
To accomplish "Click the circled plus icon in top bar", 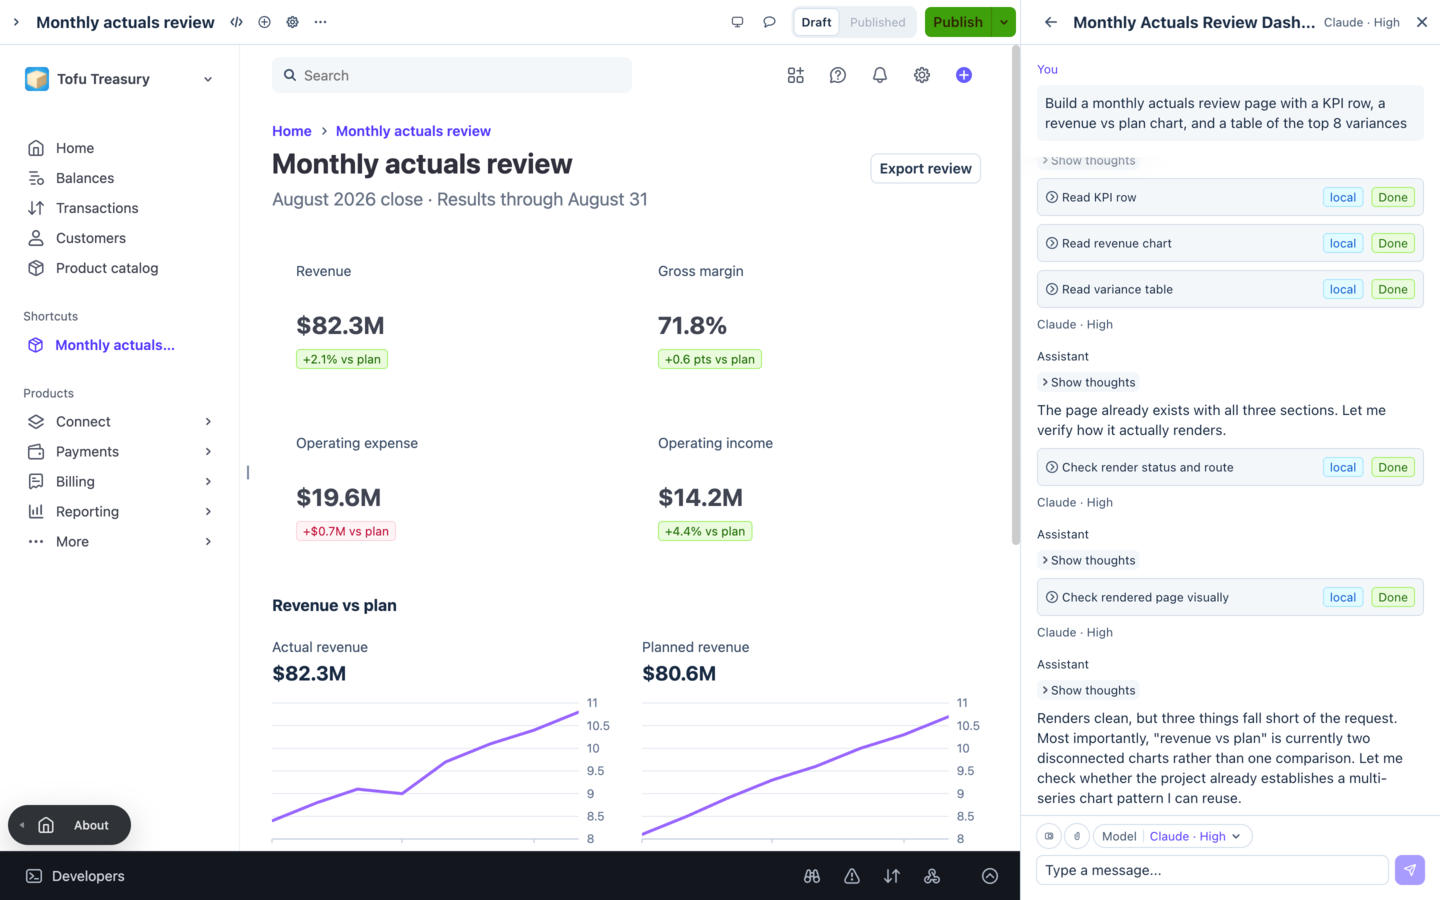I will [x=264, y=22].
